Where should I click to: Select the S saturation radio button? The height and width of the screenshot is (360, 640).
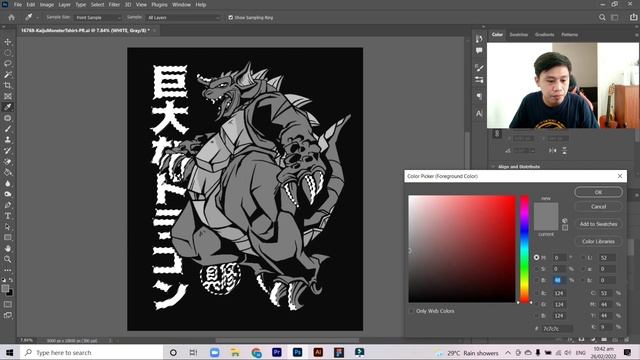click(x=536, y=269)
